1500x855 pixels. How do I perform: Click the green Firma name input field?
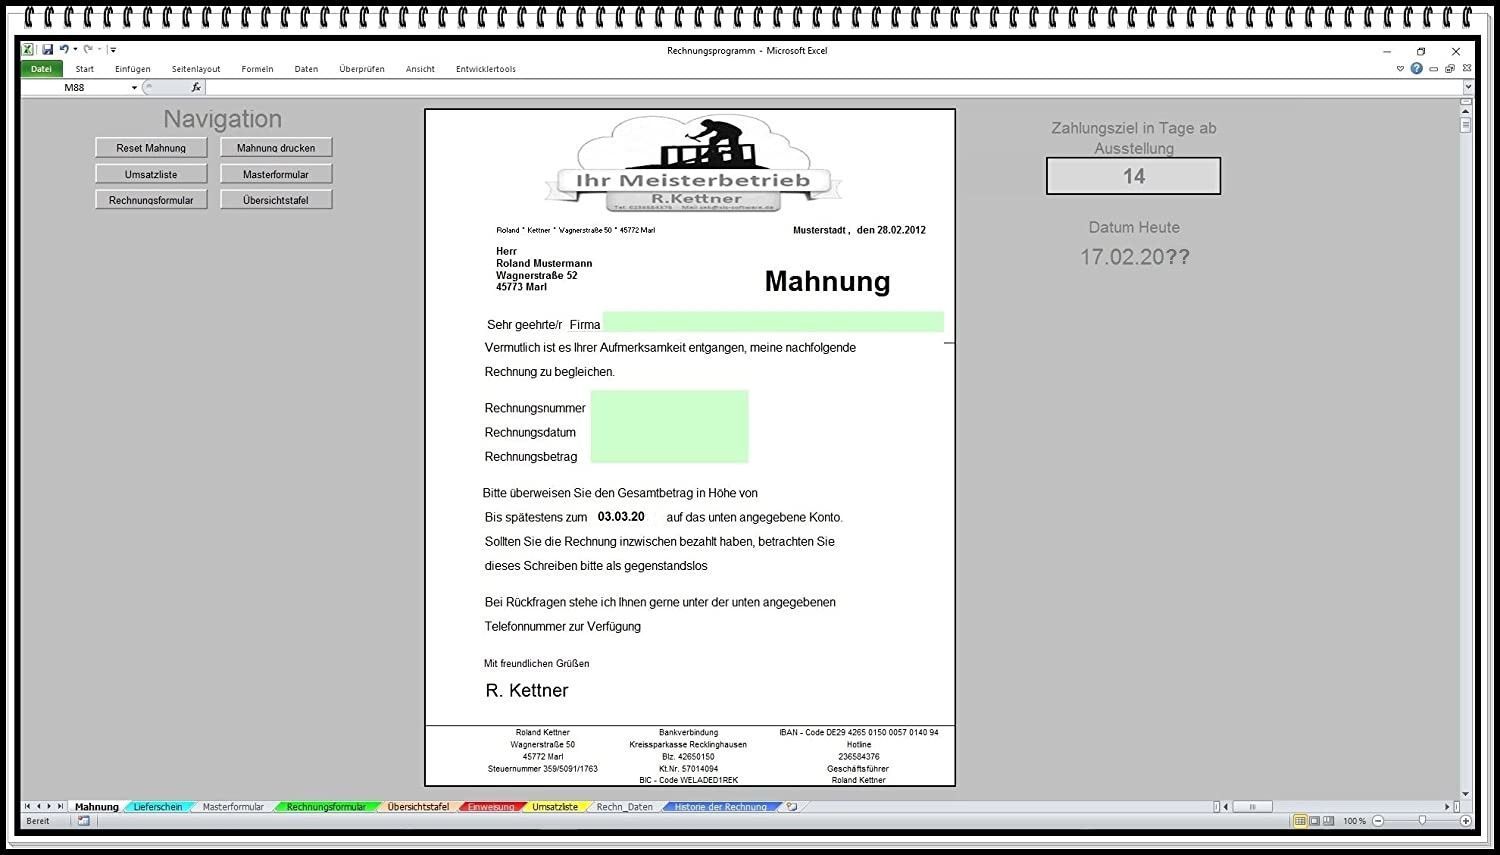772,322
